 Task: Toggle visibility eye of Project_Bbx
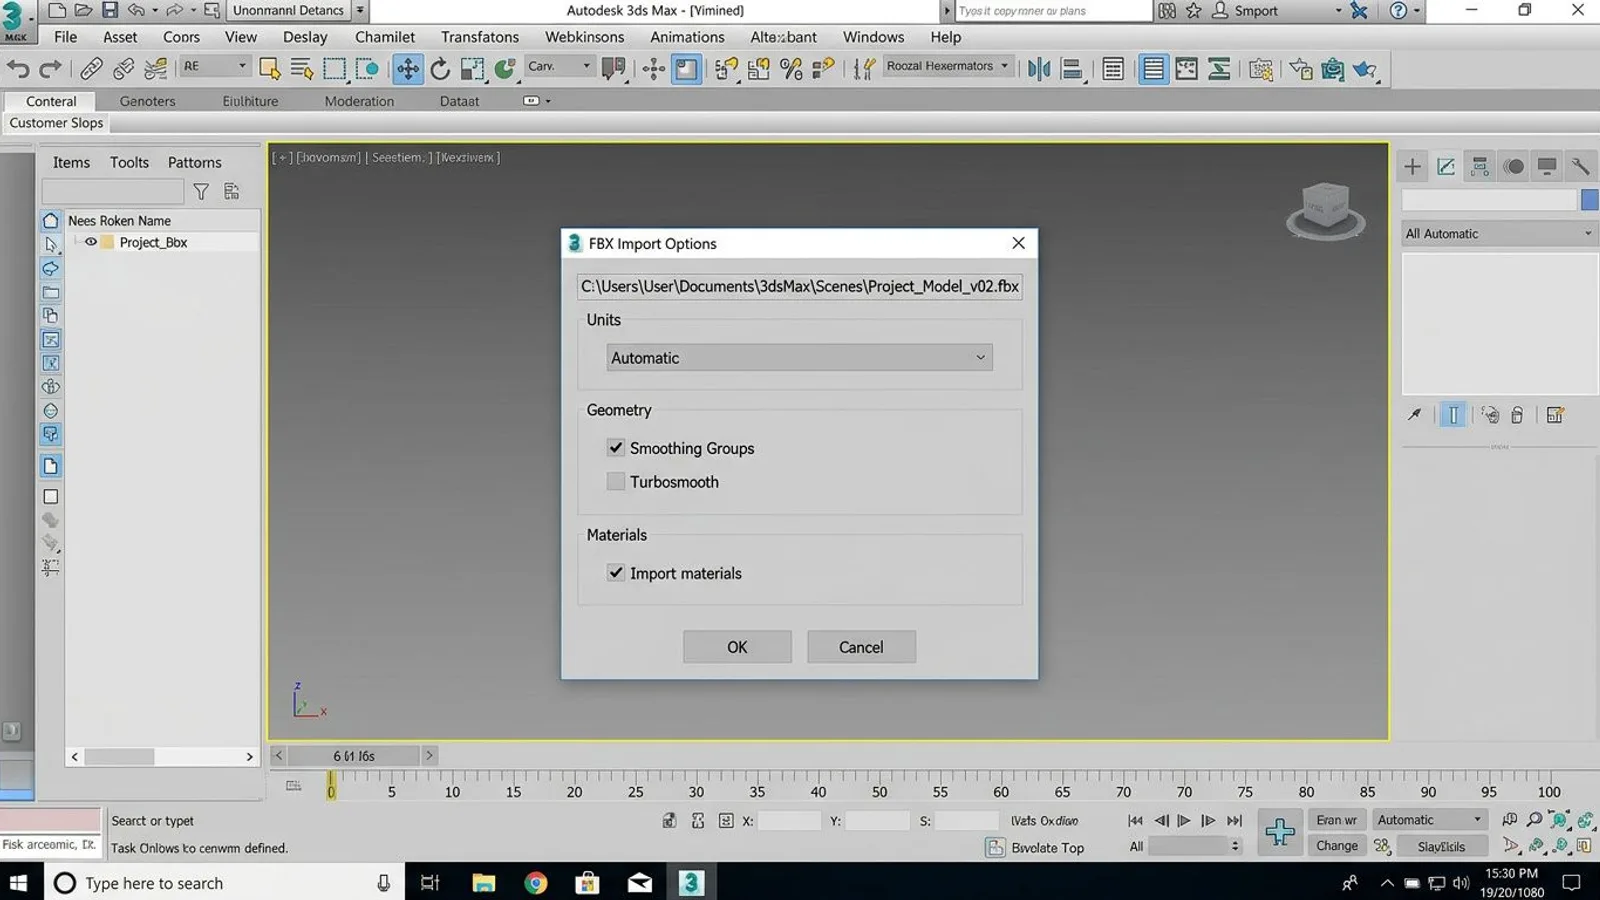pyautogui.click(x=91, y=242)
